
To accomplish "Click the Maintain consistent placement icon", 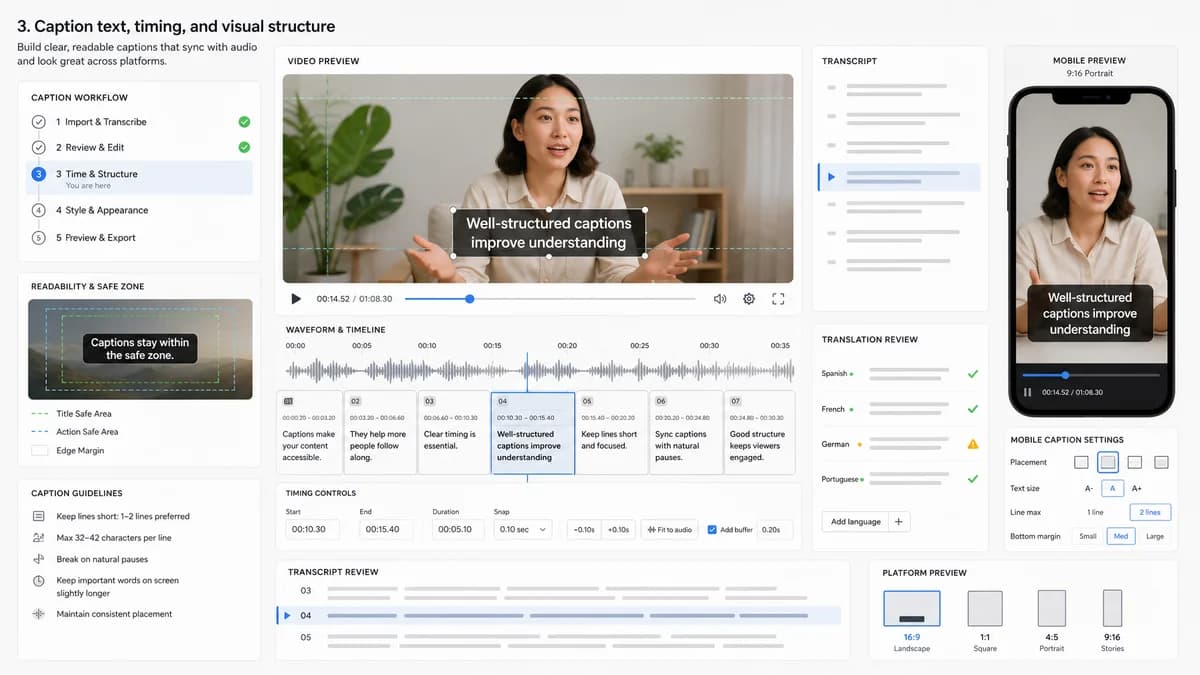I will tap(39, 614).
